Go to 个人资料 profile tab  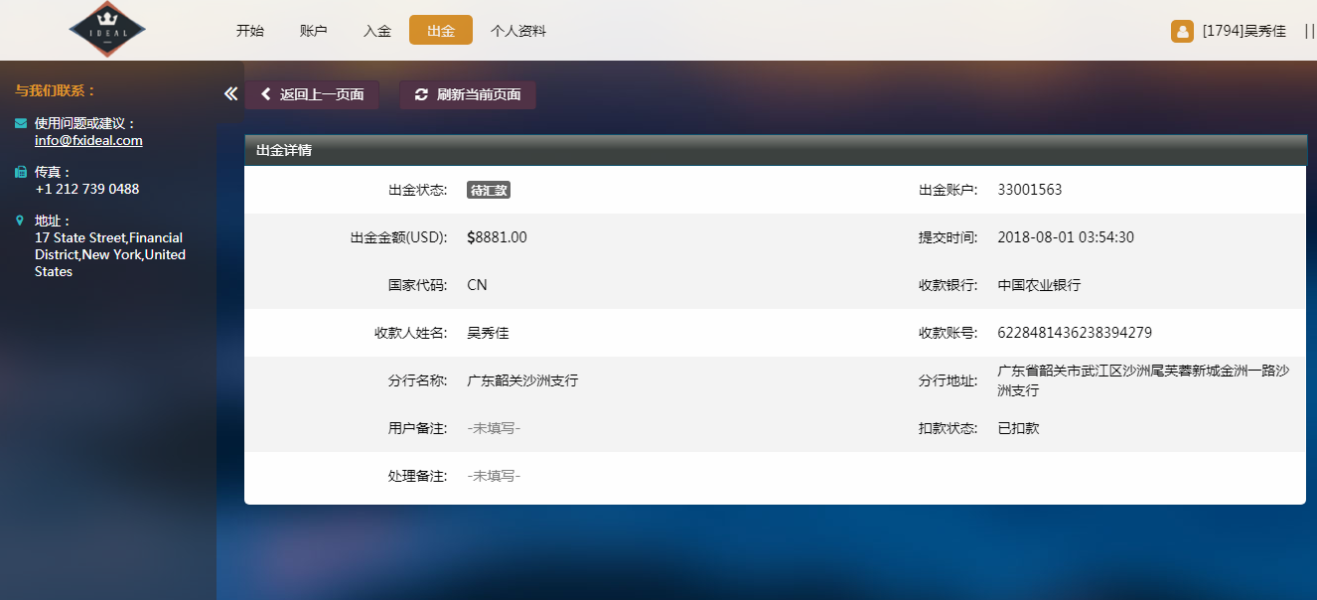pos(518,31)
